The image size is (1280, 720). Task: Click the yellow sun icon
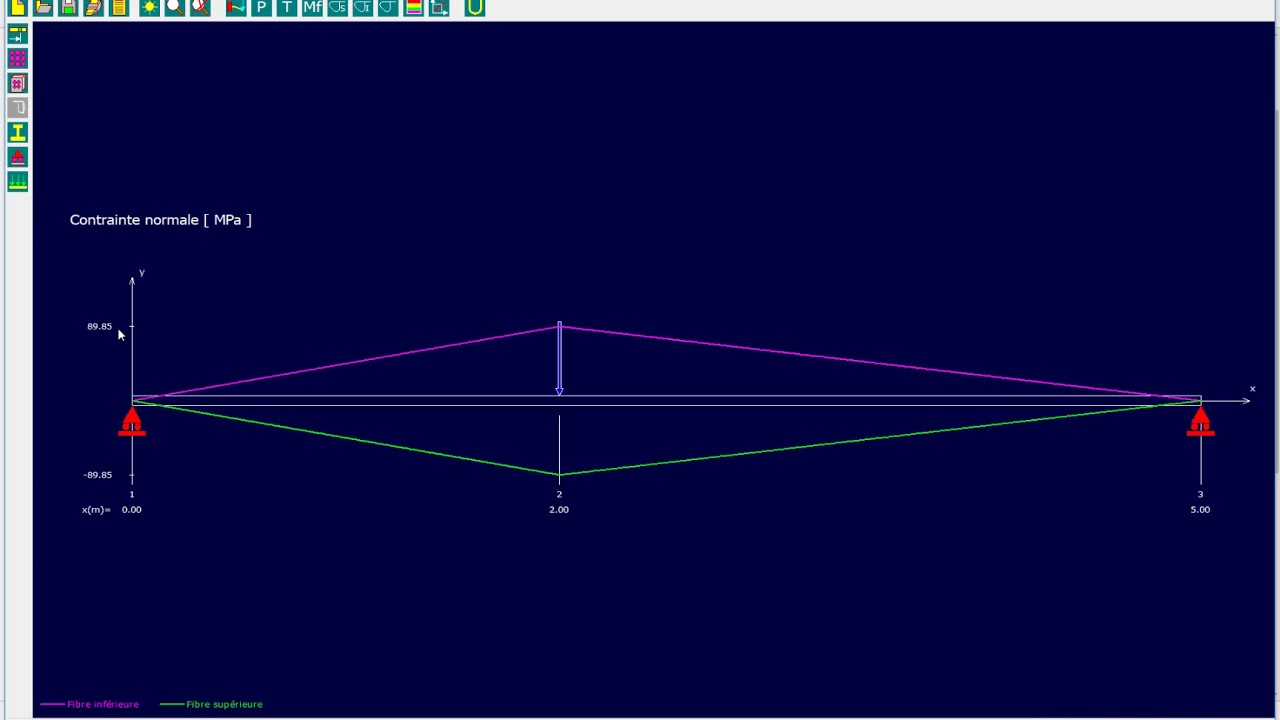pos(149,7)
